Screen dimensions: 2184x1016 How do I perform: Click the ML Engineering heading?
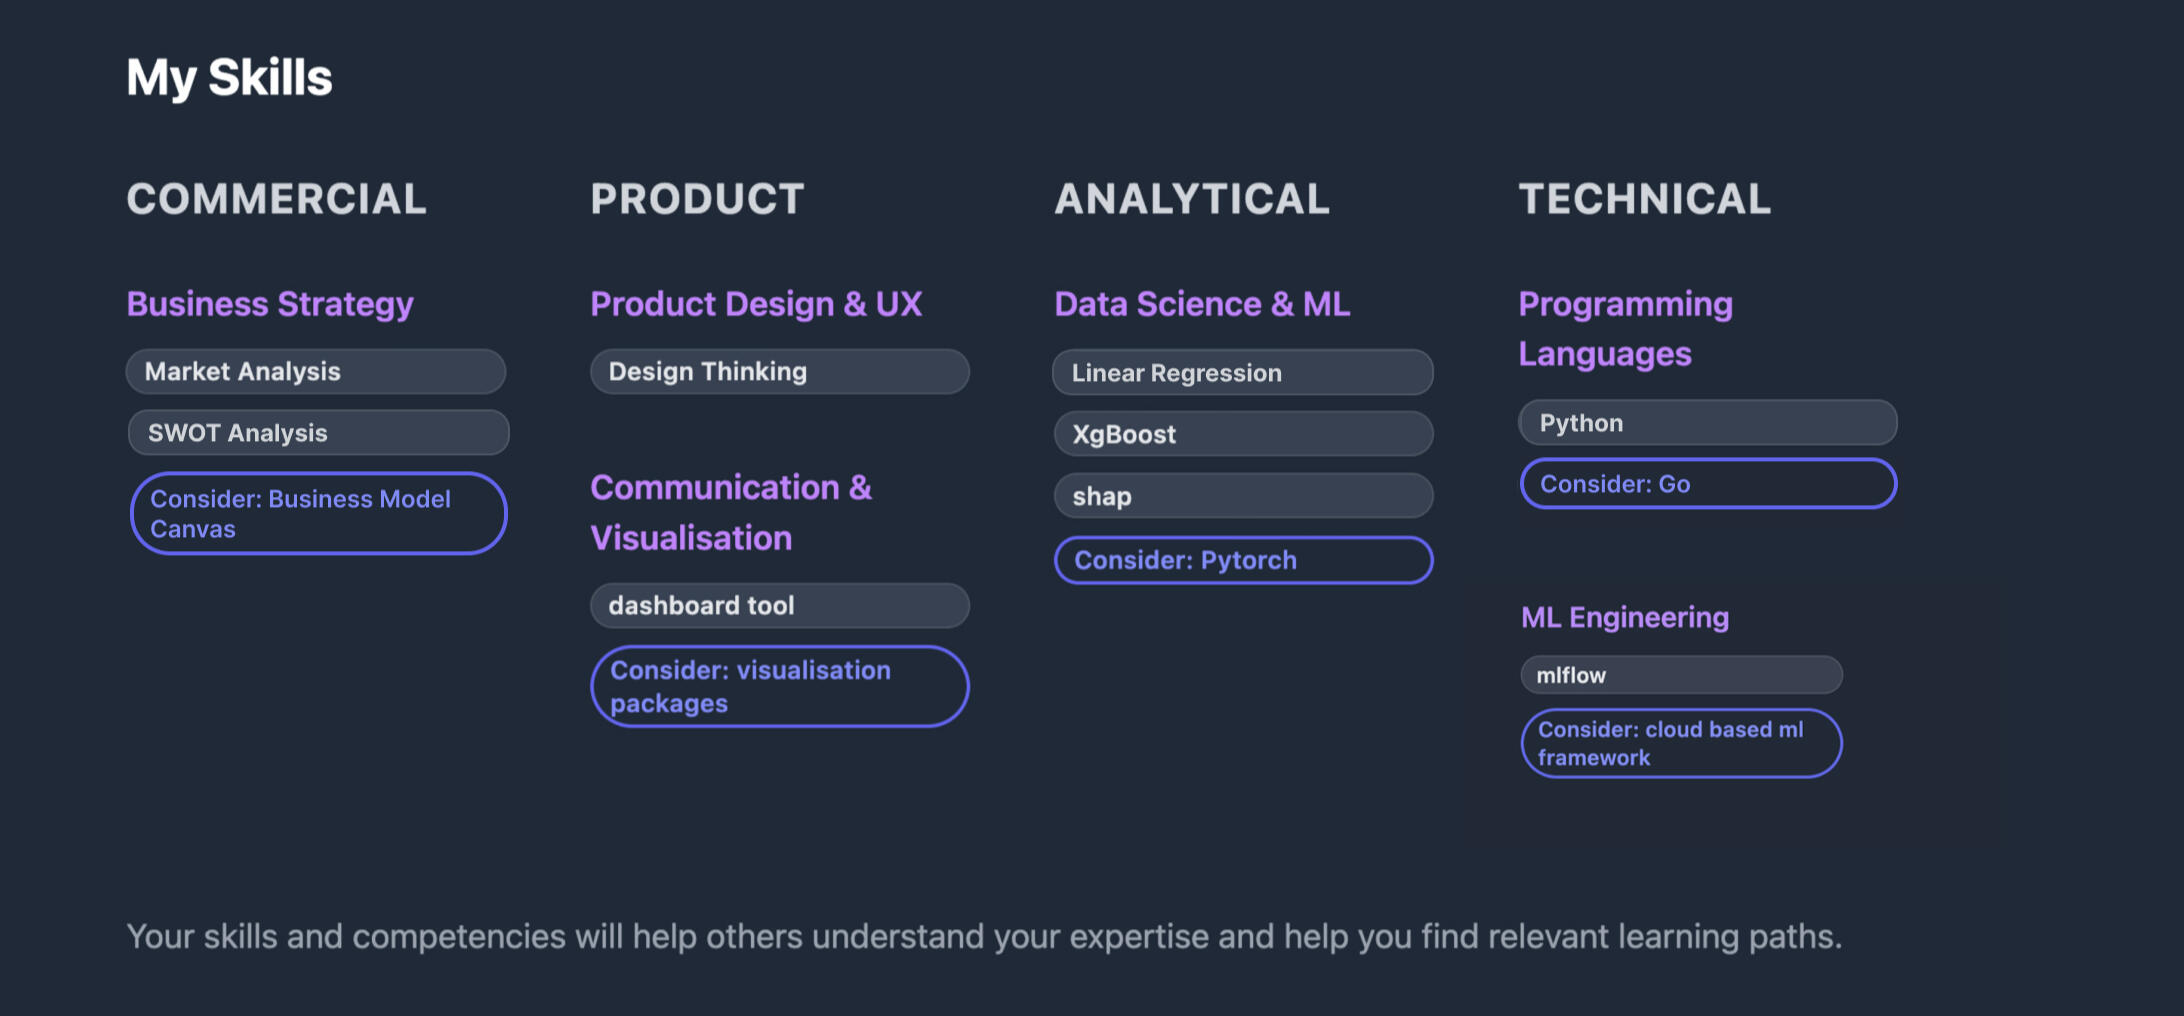point(1625,618)
